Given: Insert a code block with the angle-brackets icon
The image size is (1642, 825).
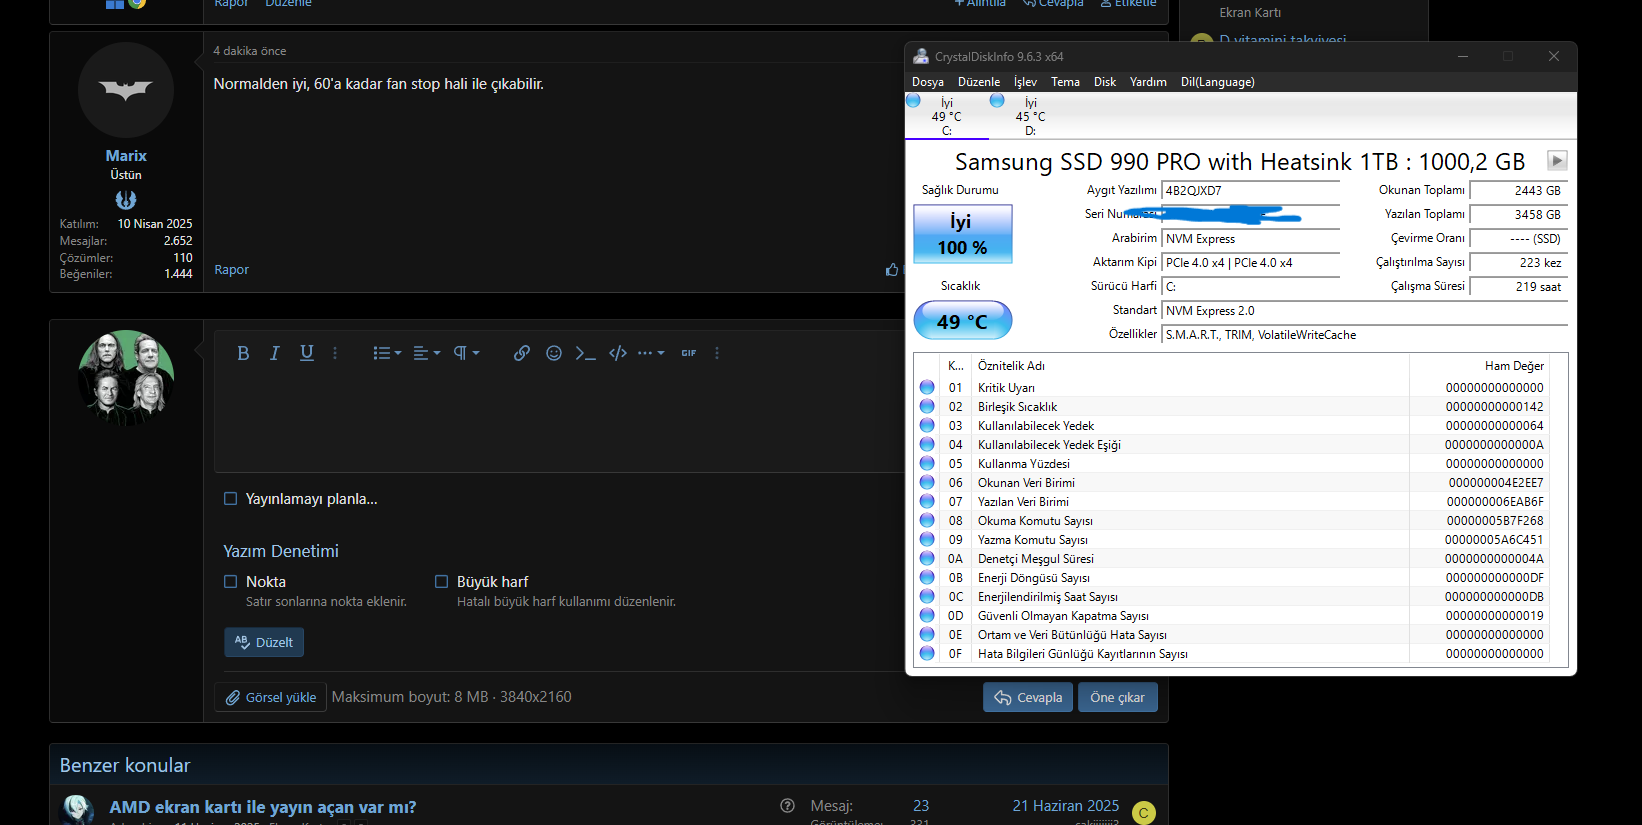Looking at the screenshot, I should 618,353.
